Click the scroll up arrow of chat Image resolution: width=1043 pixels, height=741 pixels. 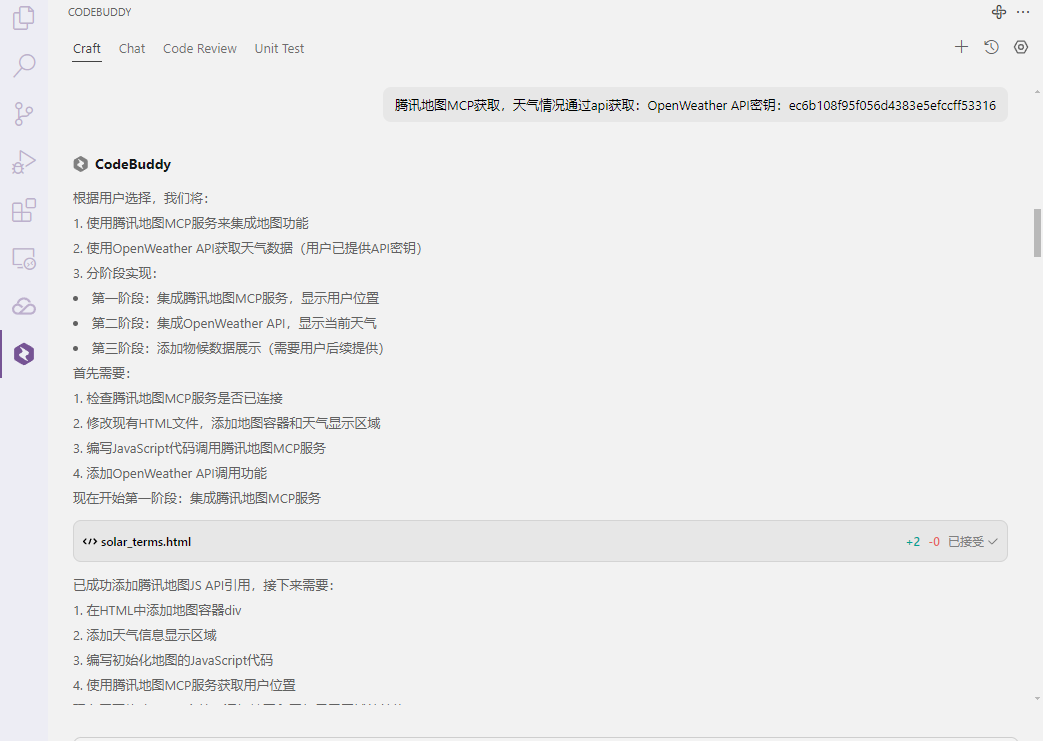coord(1037,92)
